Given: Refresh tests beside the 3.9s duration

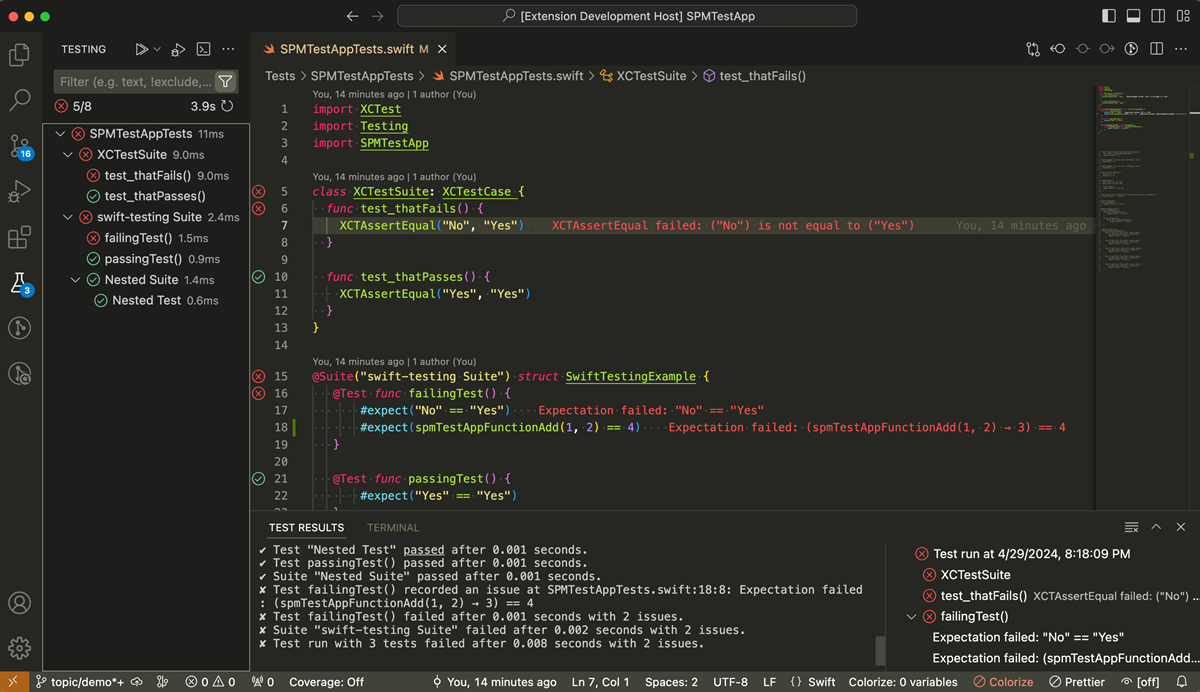Looking at the screenshot, I should (228, 106).
